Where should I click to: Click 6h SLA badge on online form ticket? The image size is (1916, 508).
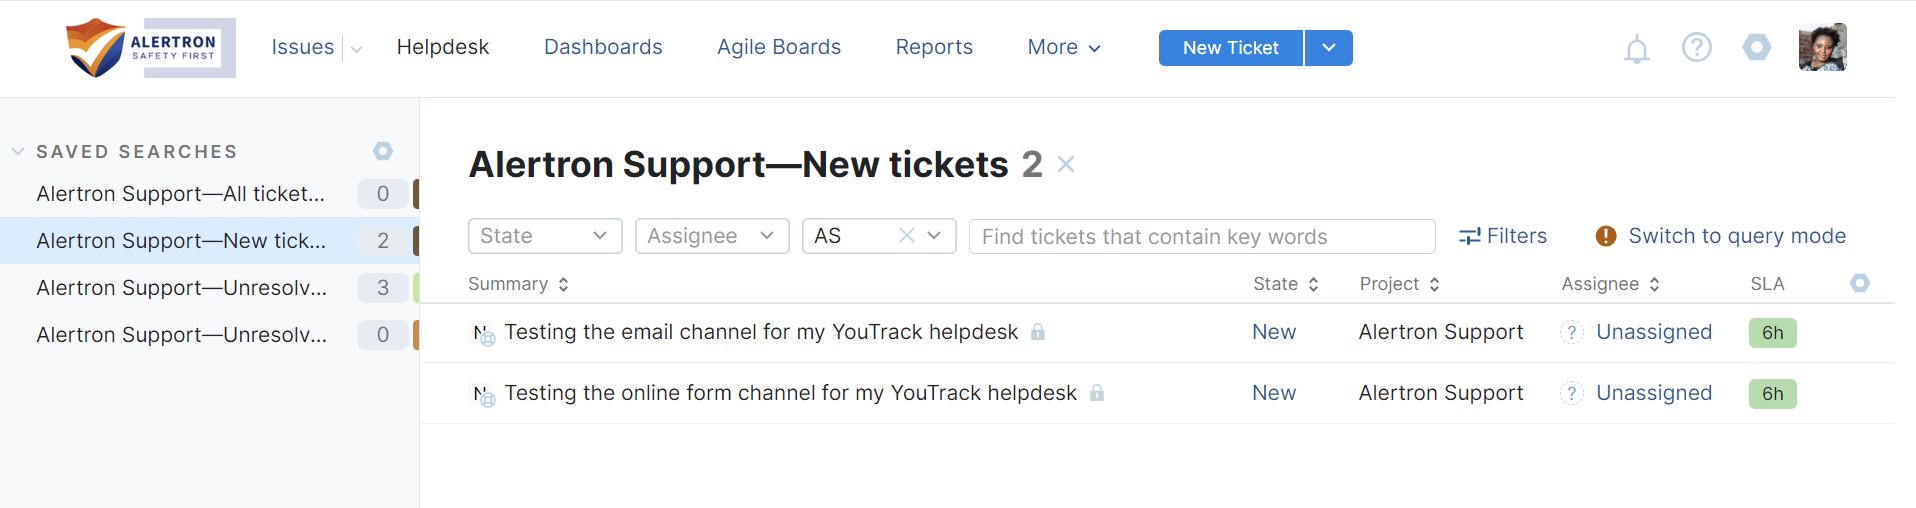[x=1773, y=394]
